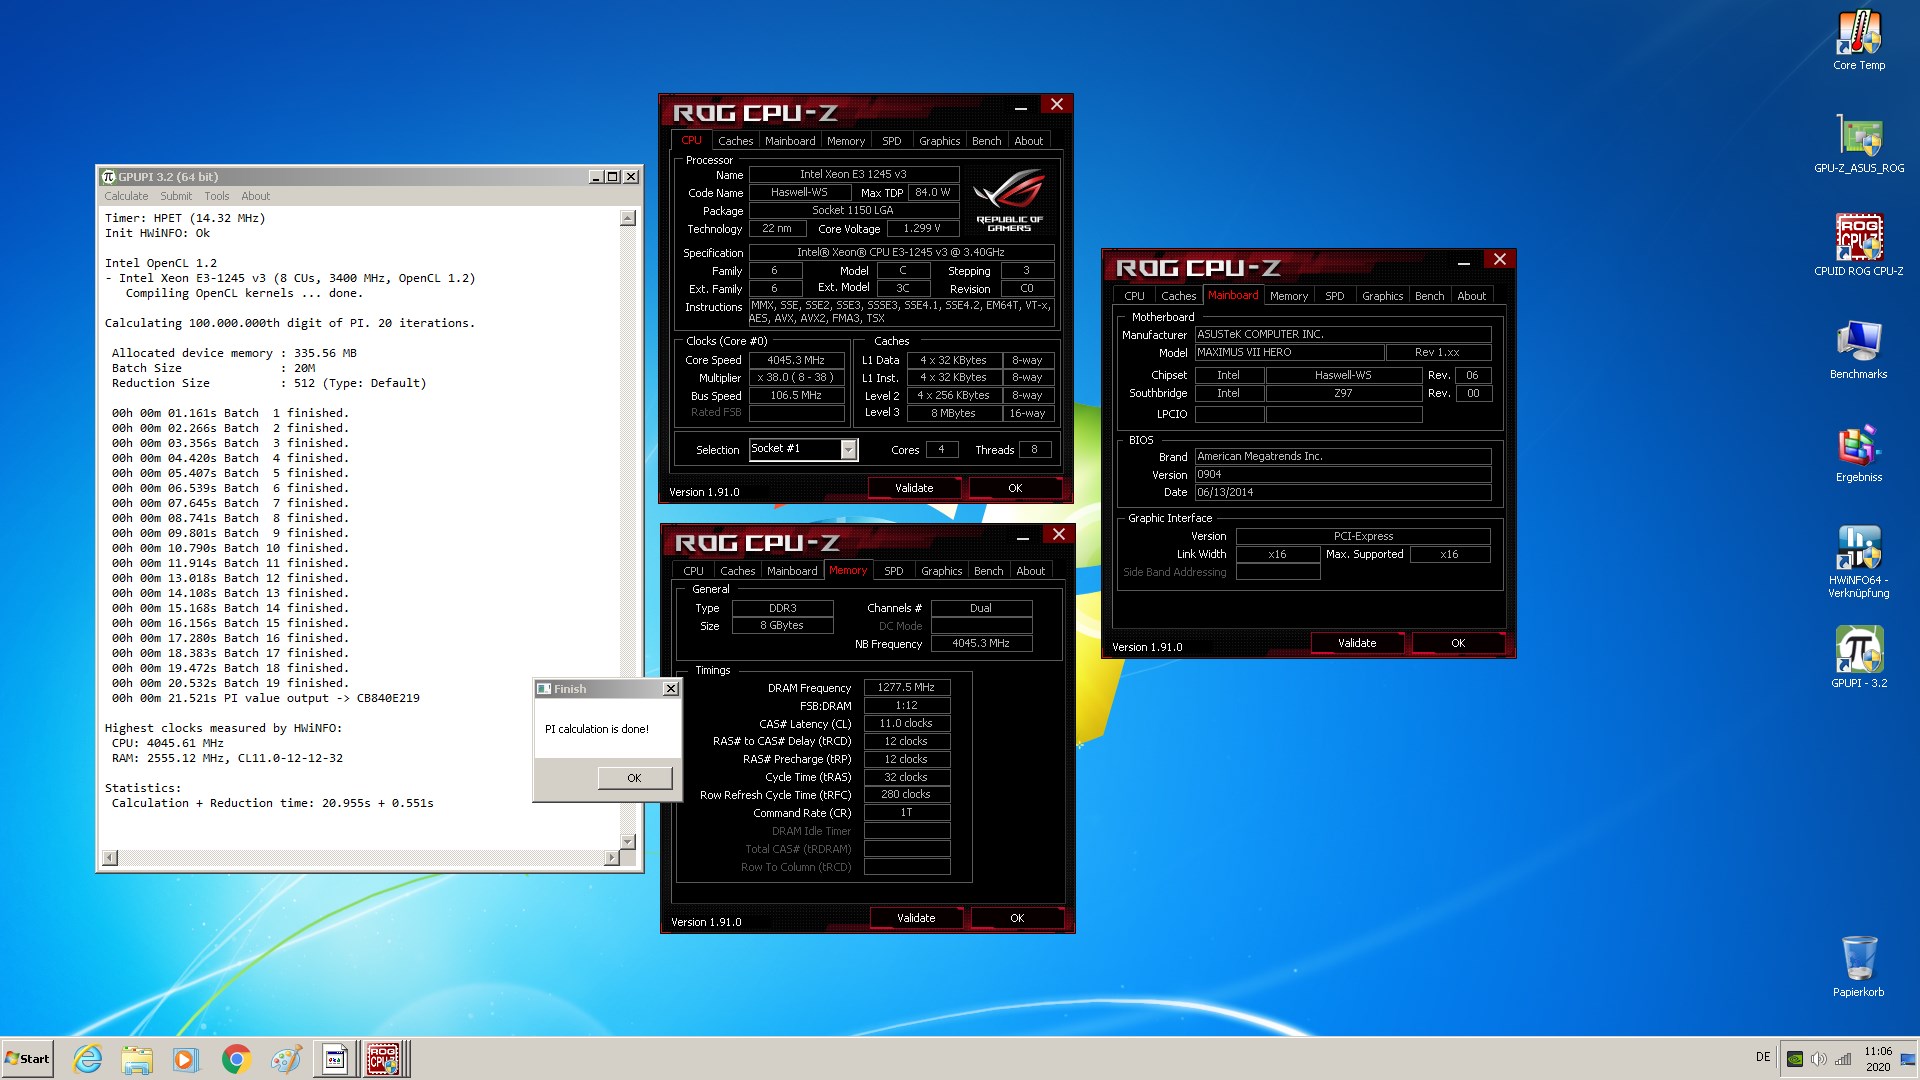1920x1080 pixels.
Task: Confirm OK in the Finish dialog
Action: coord(635,778)
